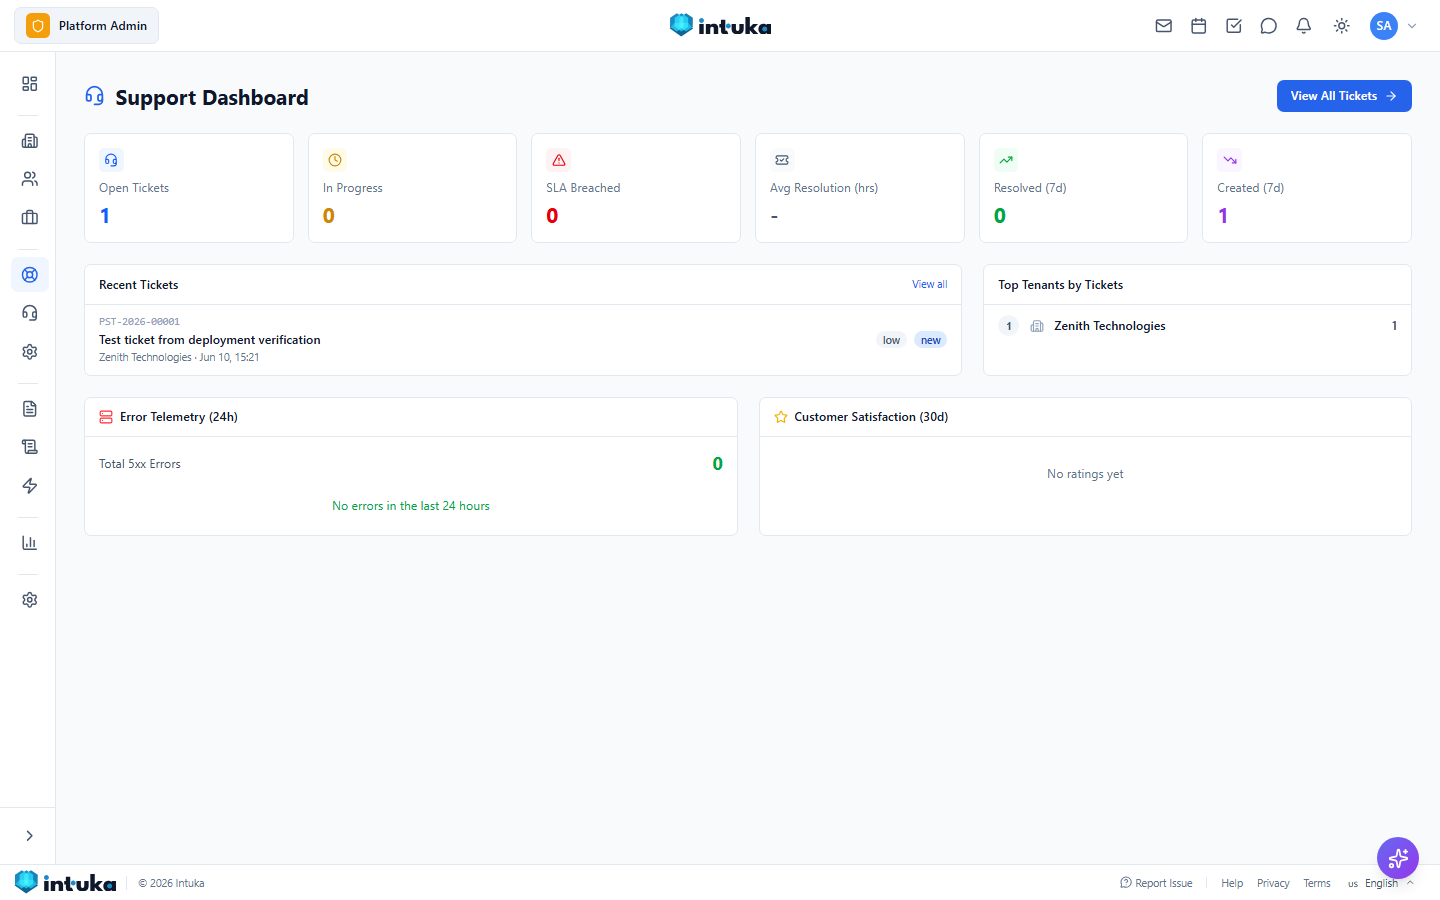This screenshot has height=900, width=1440.
Task: Open the Terms link in footer
Action: tap(1317, 883)
